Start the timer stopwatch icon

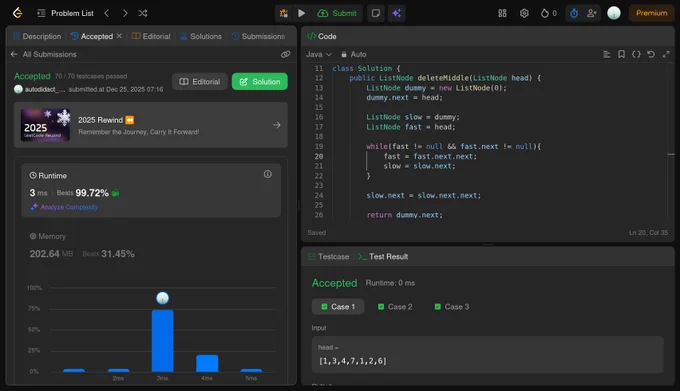574,13
